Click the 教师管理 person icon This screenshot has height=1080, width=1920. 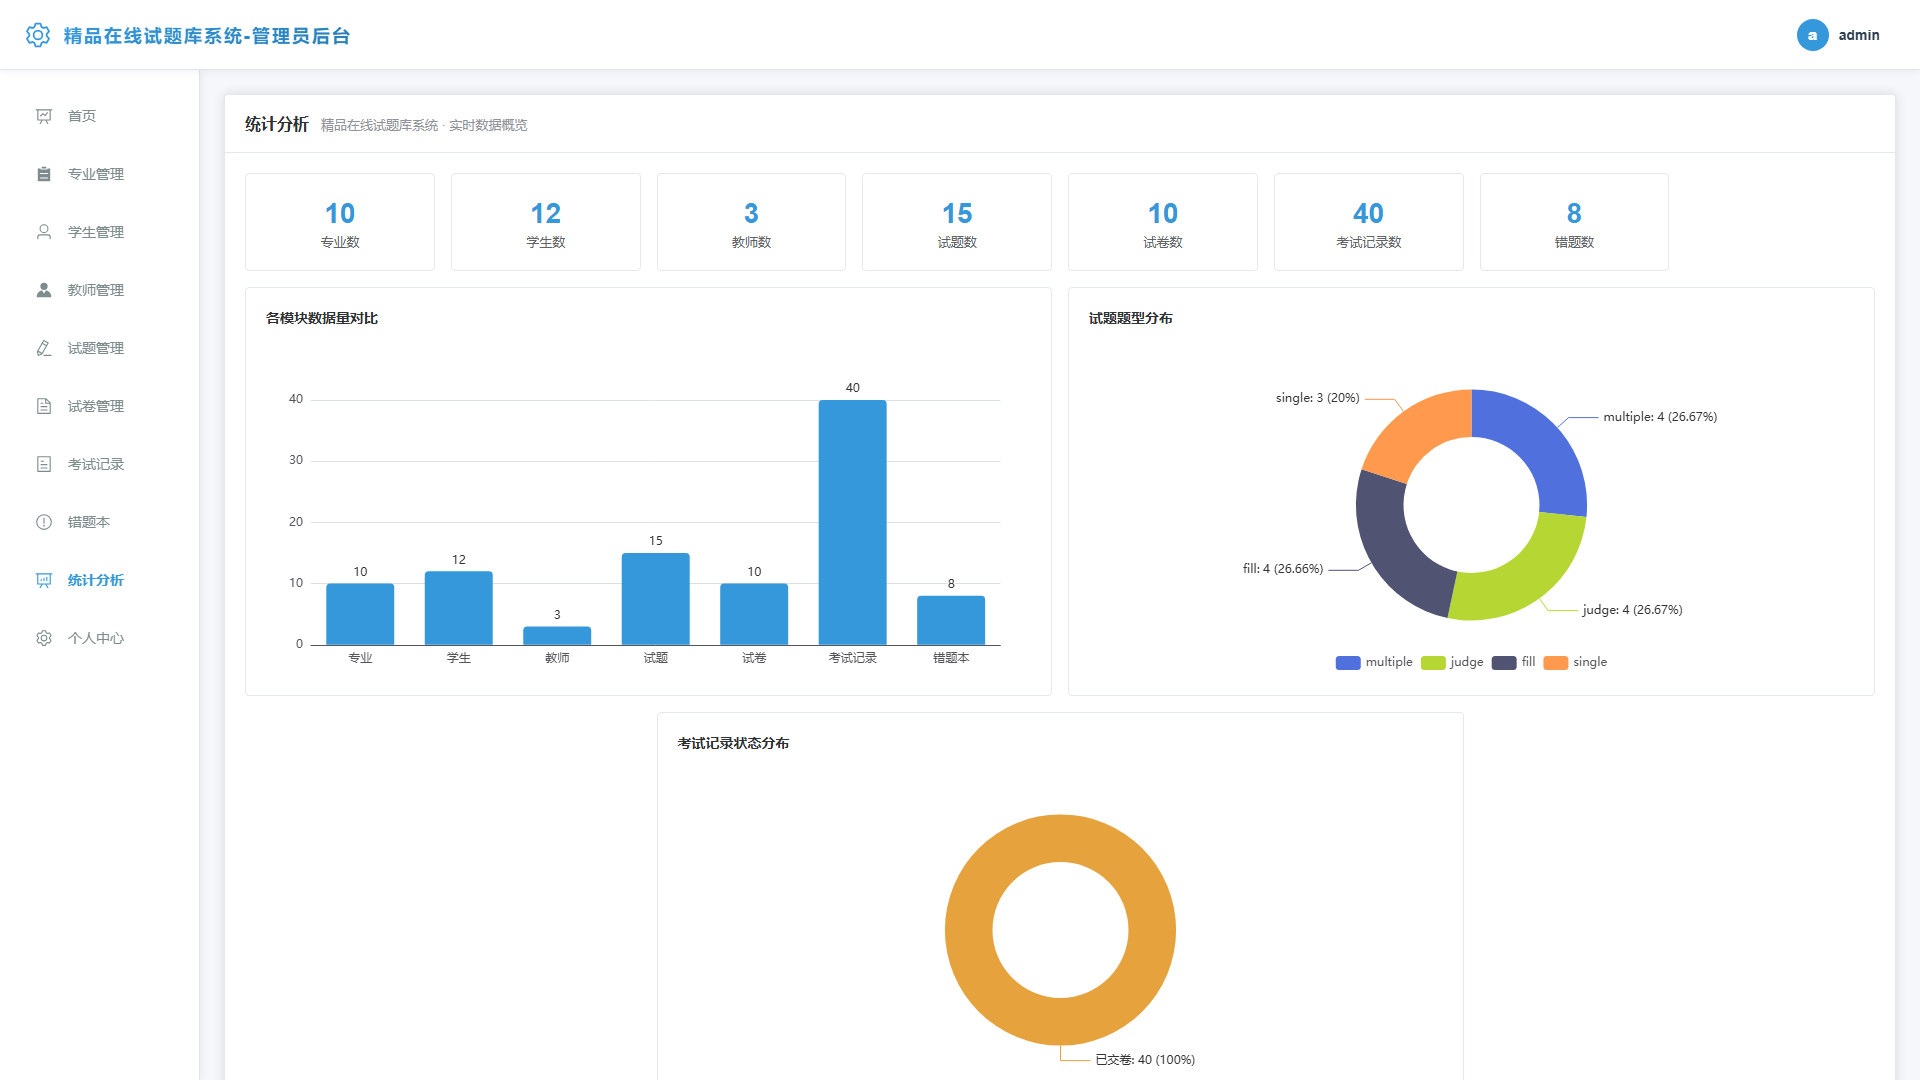(44, 290)
